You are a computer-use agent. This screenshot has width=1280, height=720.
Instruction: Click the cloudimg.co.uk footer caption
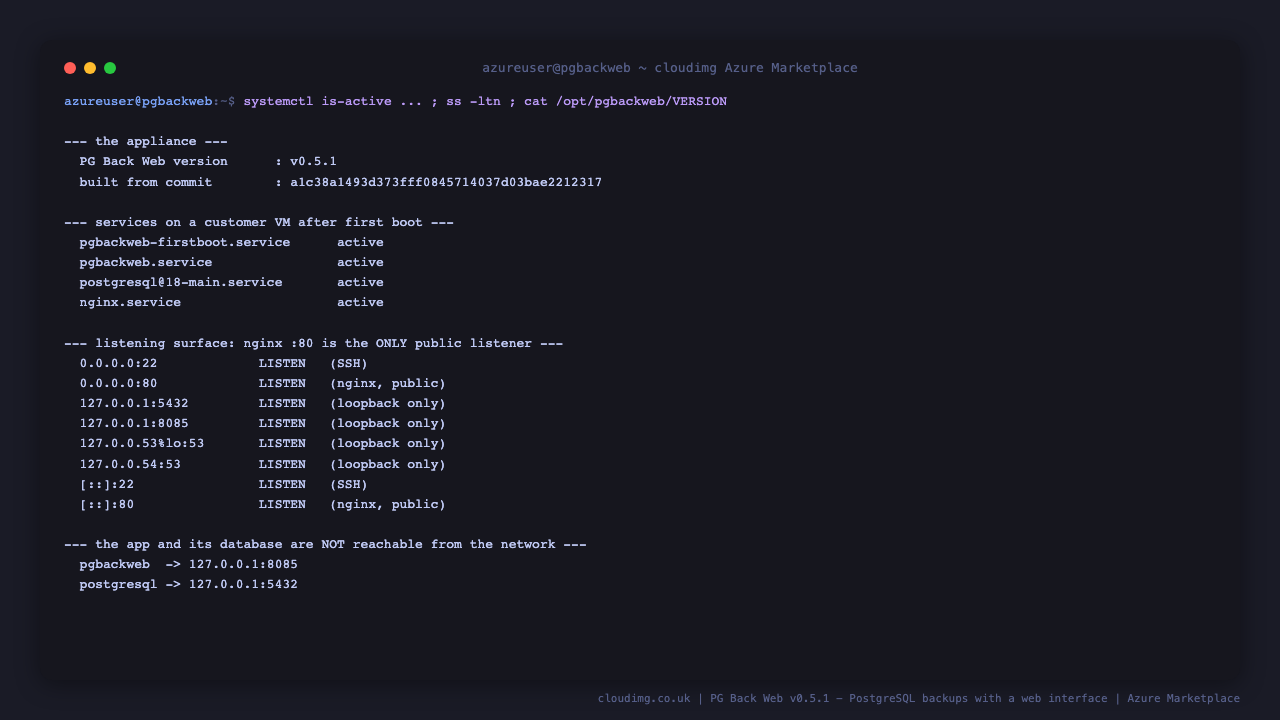click(919, 699)
